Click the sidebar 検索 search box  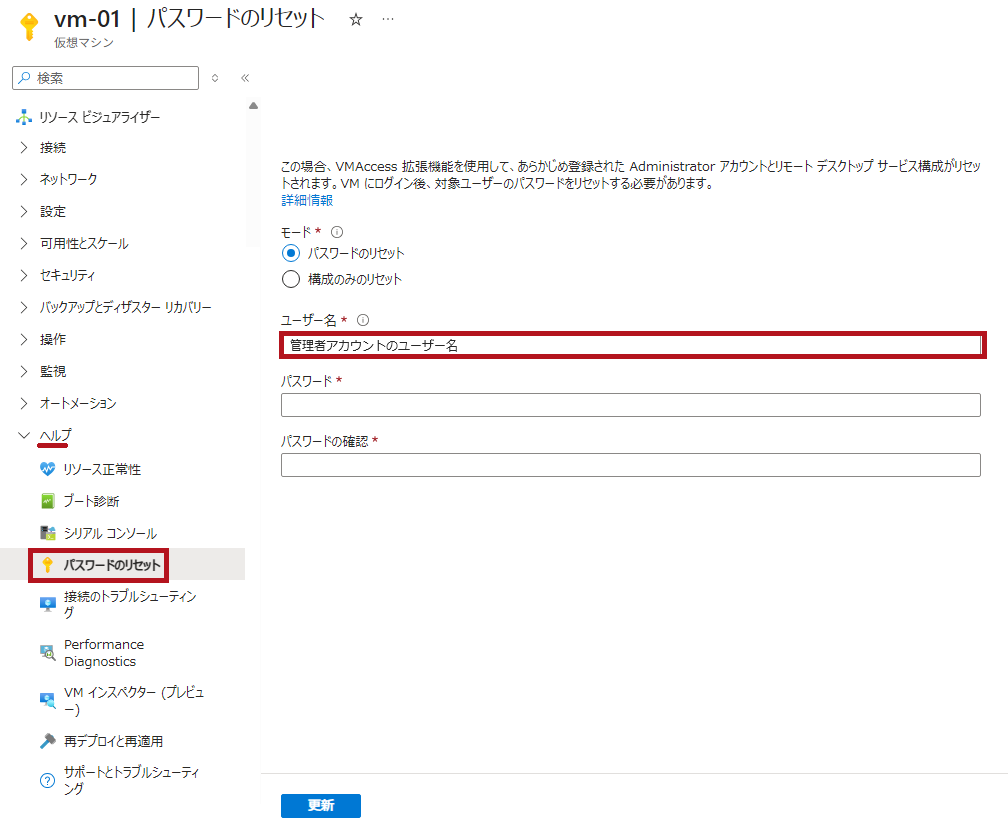[x=105, y=78]
